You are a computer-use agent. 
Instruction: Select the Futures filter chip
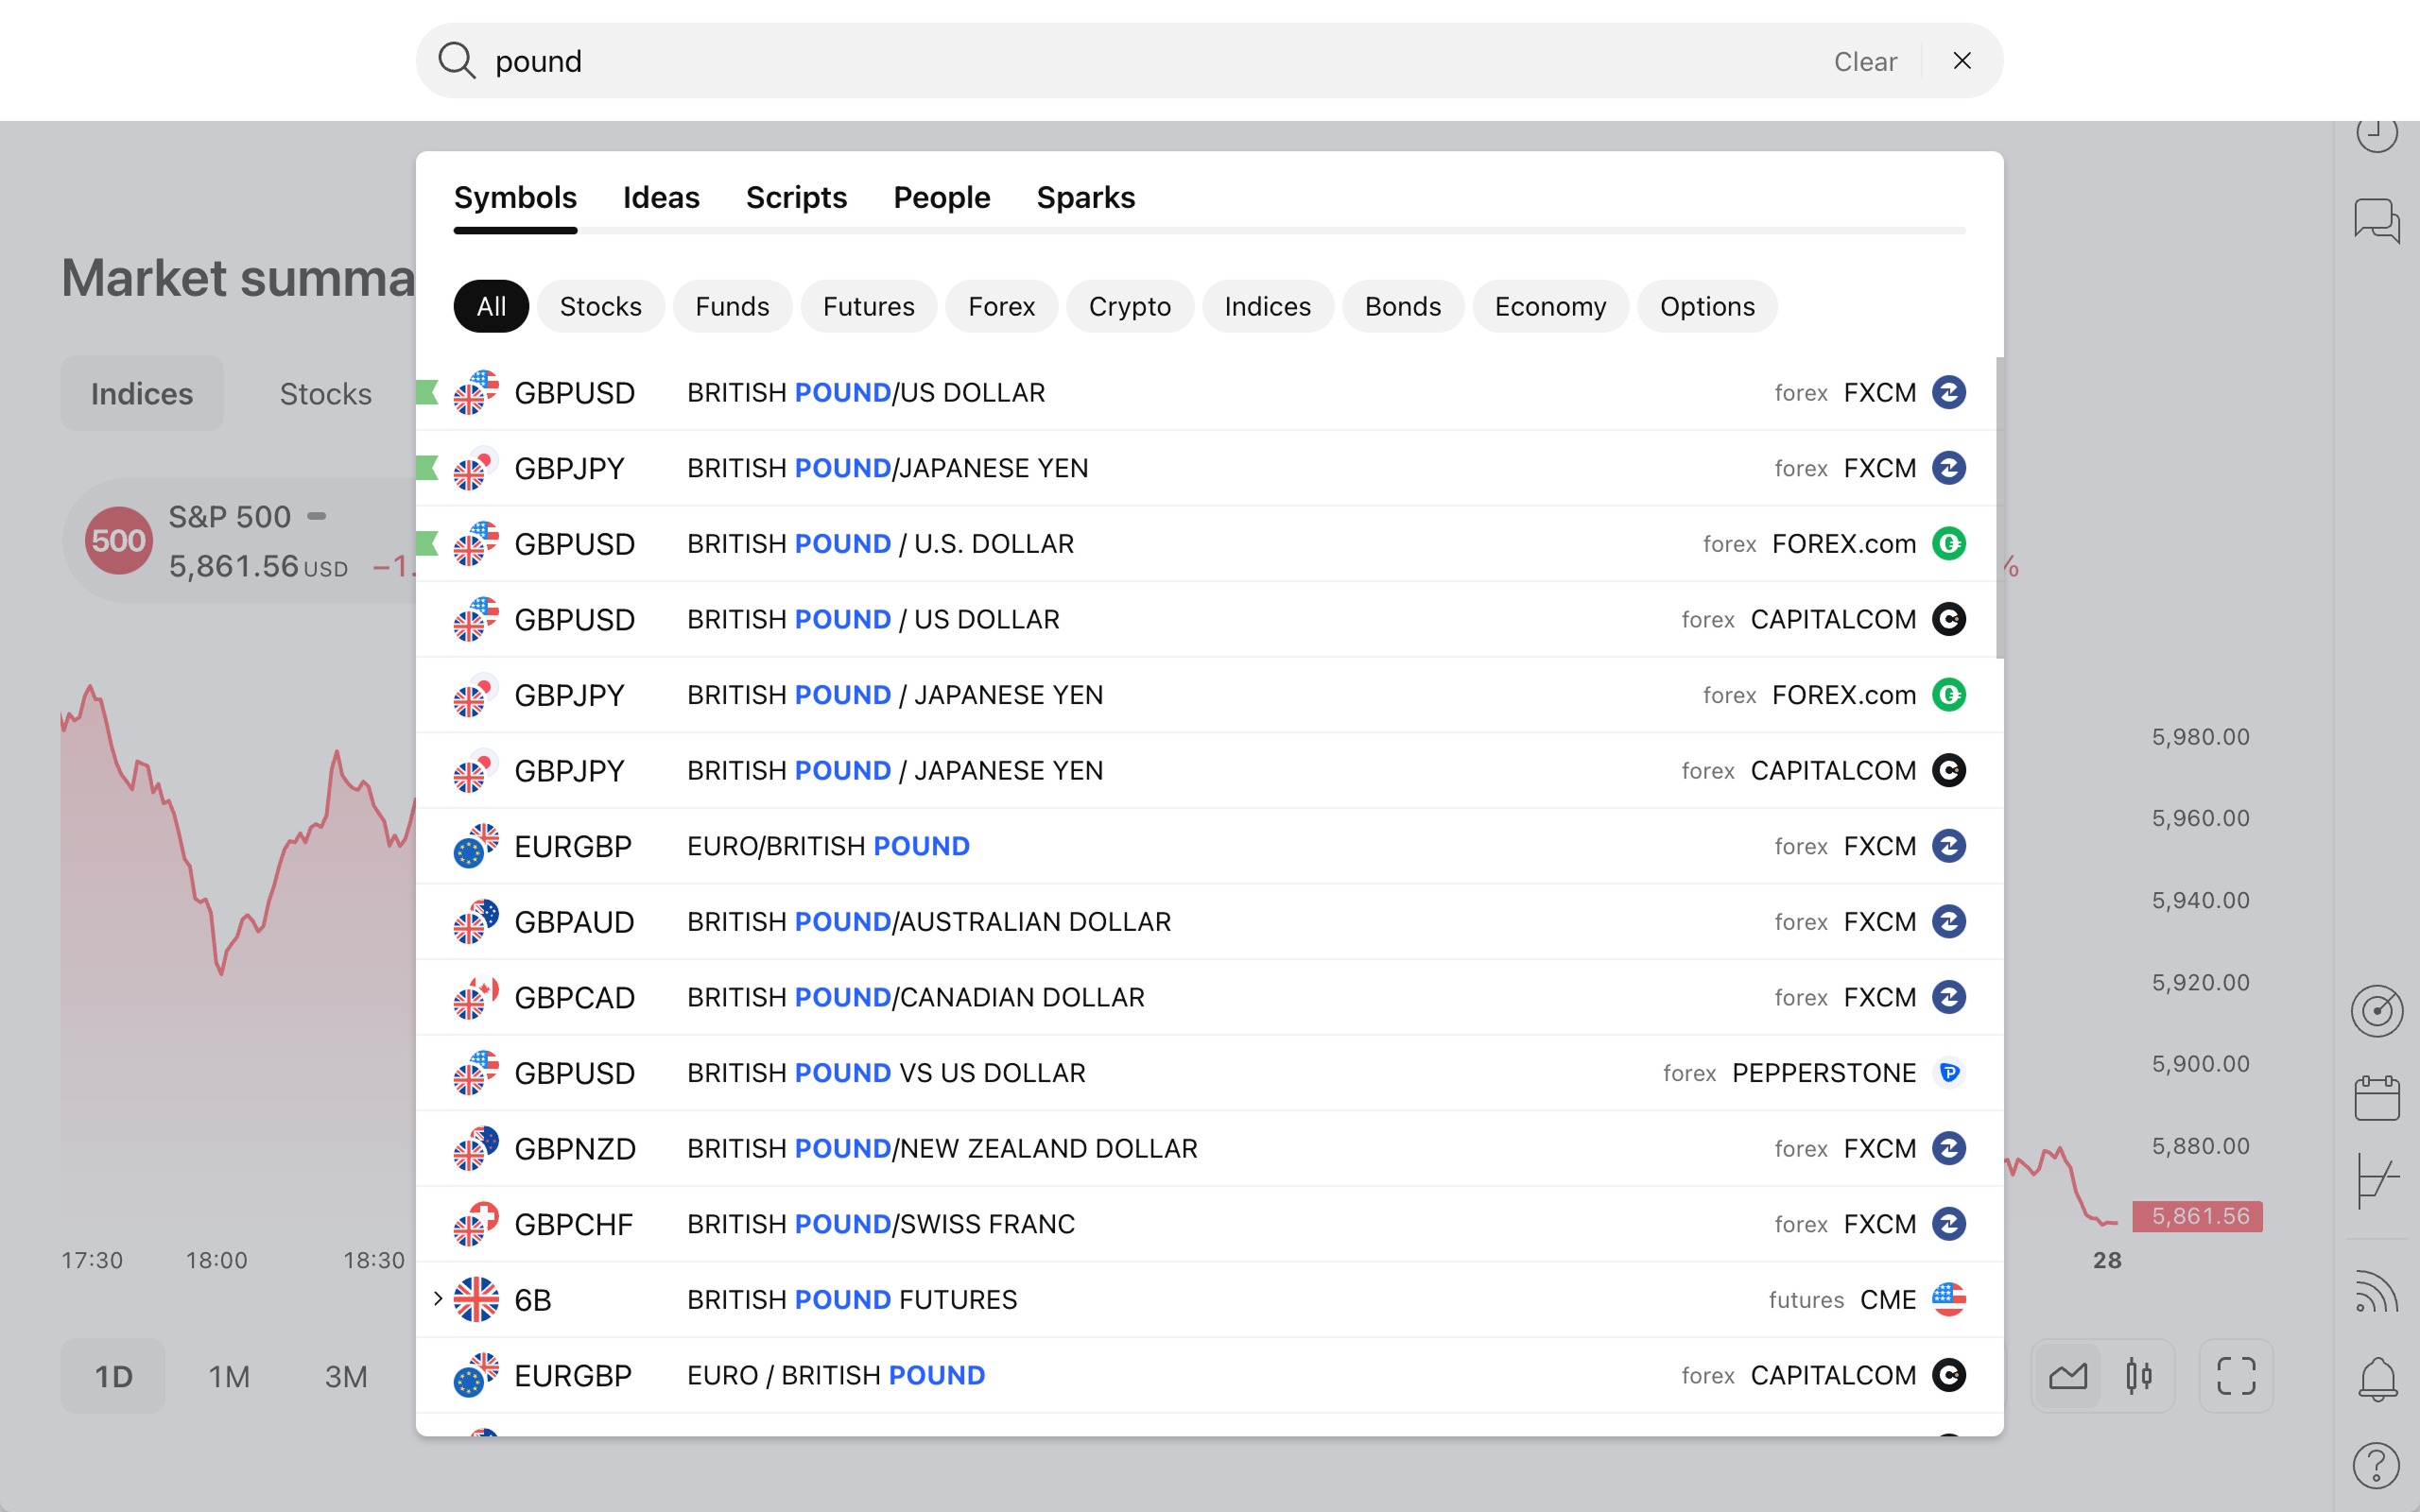[868, 306]
